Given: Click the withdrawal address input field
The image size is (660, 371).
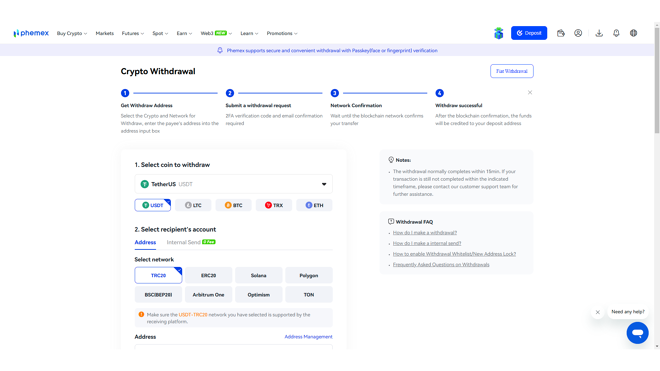Looking at the screenshot, I should 234,347.
